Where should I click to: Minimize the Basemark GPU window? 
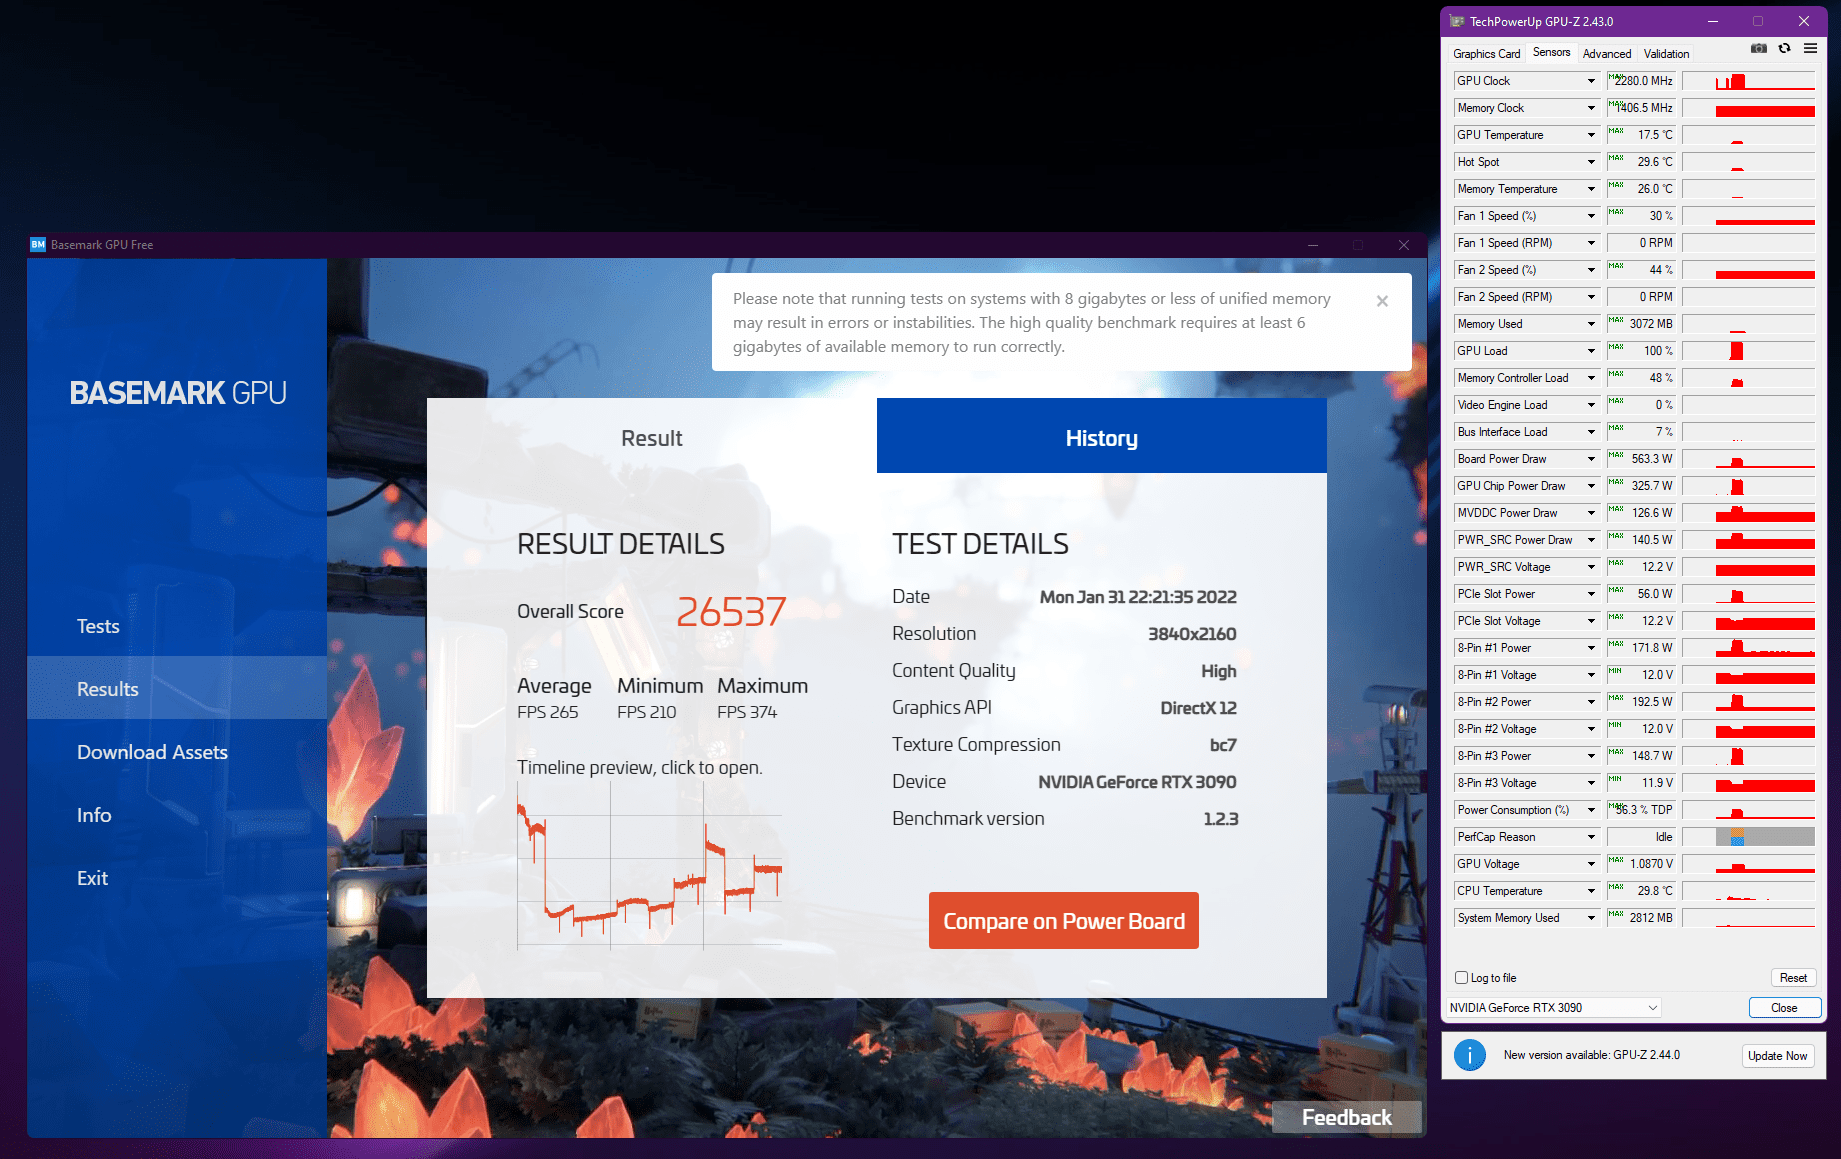point(1313,245)
